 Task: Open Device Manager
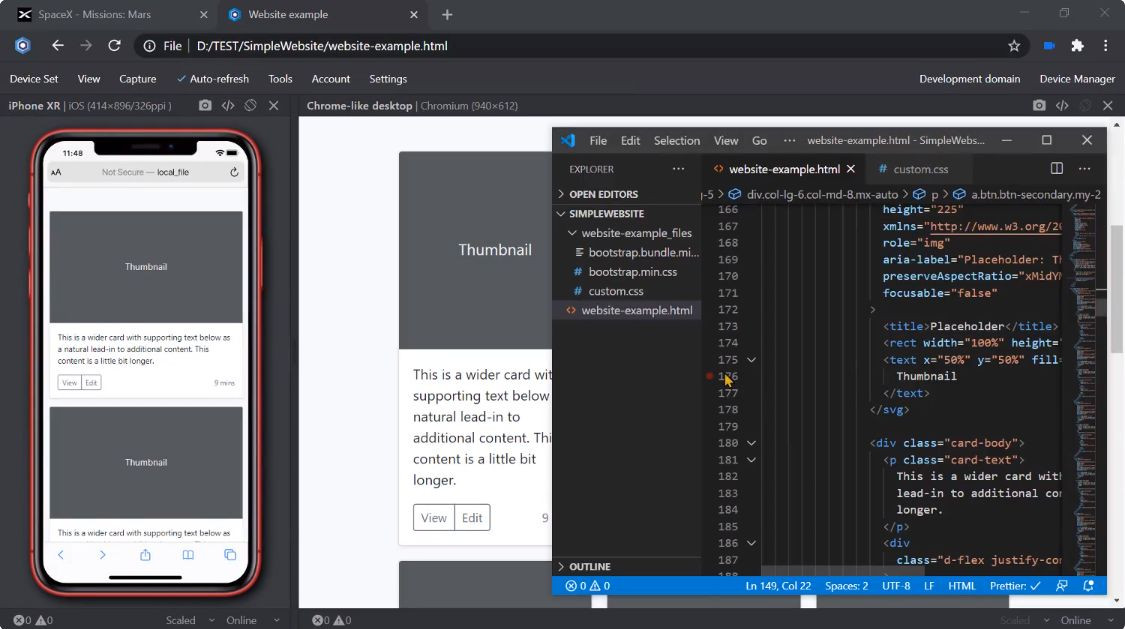click(x=1077, y=79)
